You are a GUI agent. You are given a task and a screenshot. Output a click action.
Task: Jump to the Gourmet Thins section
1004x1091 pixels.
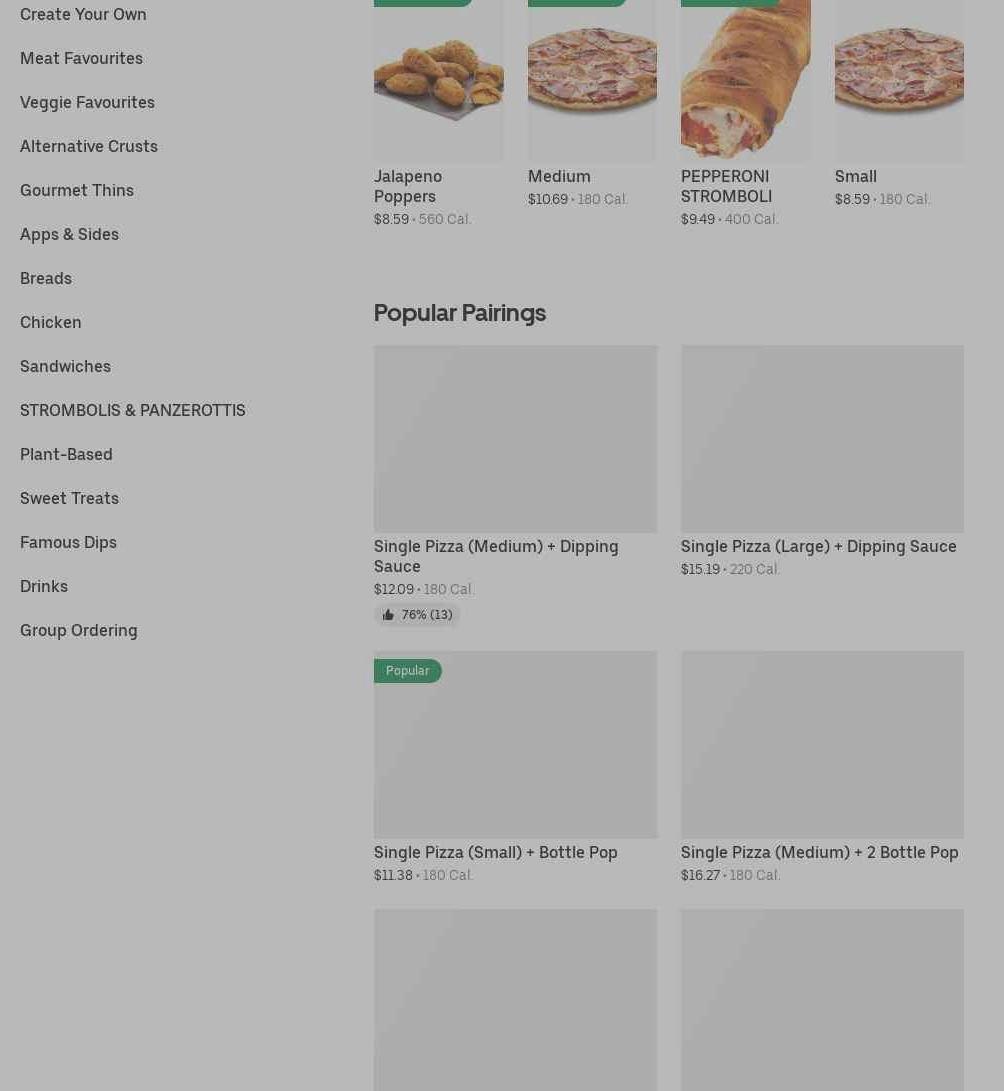coord(77,190)
